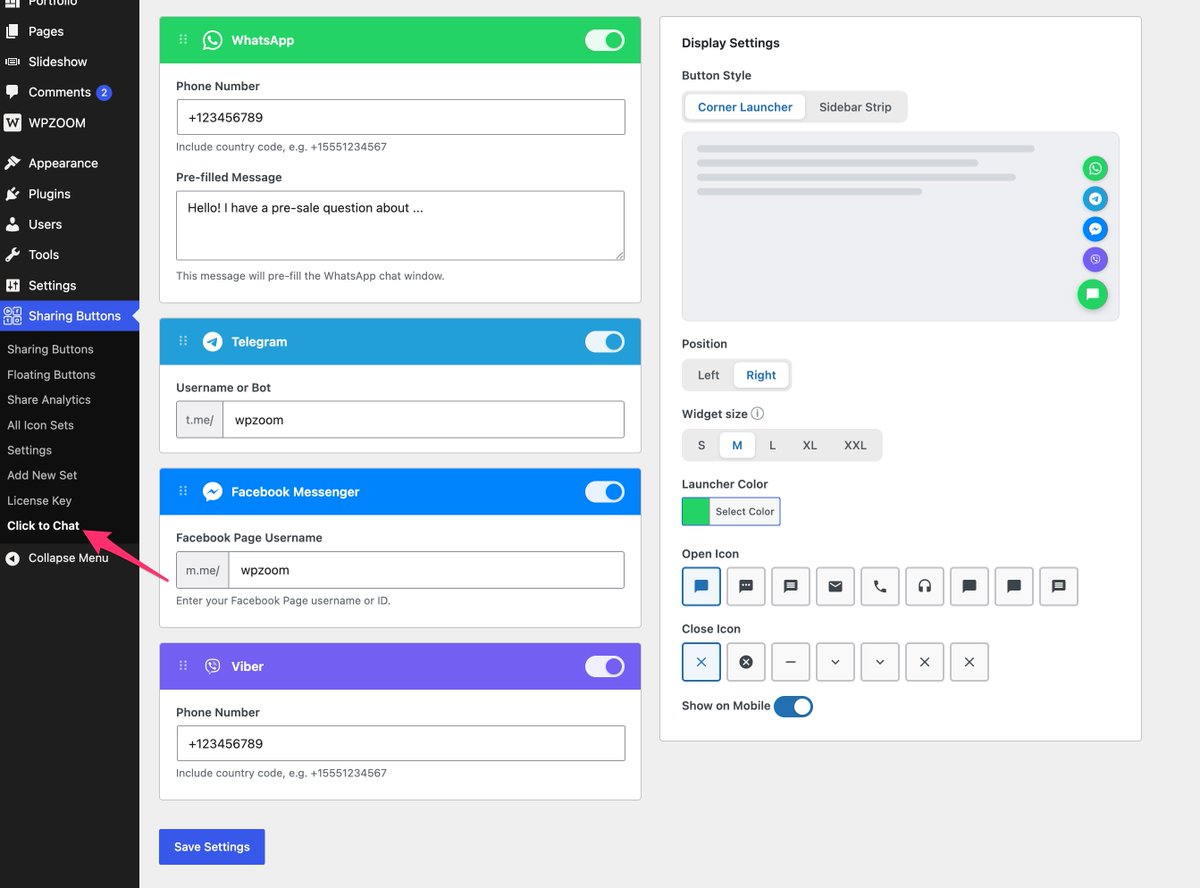Viewport: 1200px width, 888px height.
Task: Choose the circled X close icon
Action: (x=746, y=662)
